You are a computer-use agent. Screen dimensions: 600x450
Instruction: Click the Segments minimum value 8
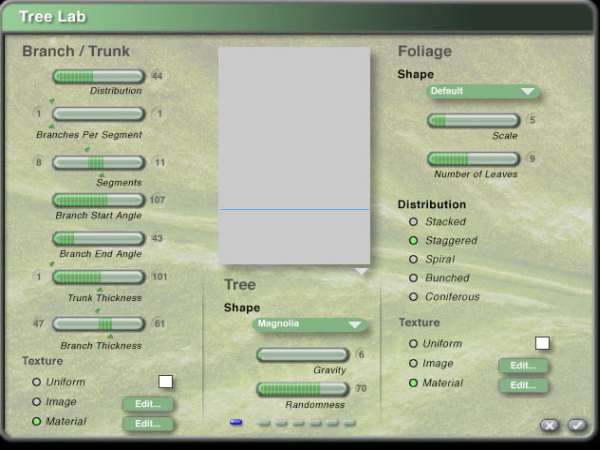pyautogui.click(x=39, y=162)
